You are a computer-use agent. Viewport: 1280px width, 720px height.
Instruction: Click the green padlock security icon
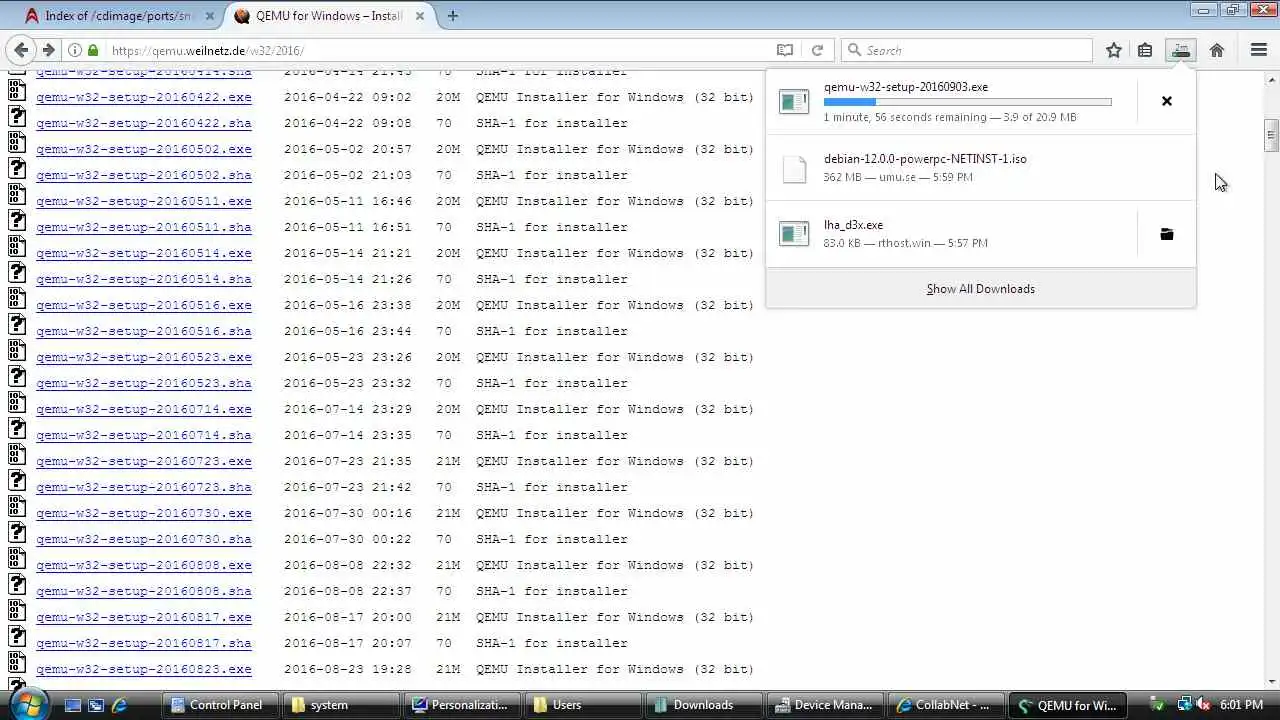(93, 50)
